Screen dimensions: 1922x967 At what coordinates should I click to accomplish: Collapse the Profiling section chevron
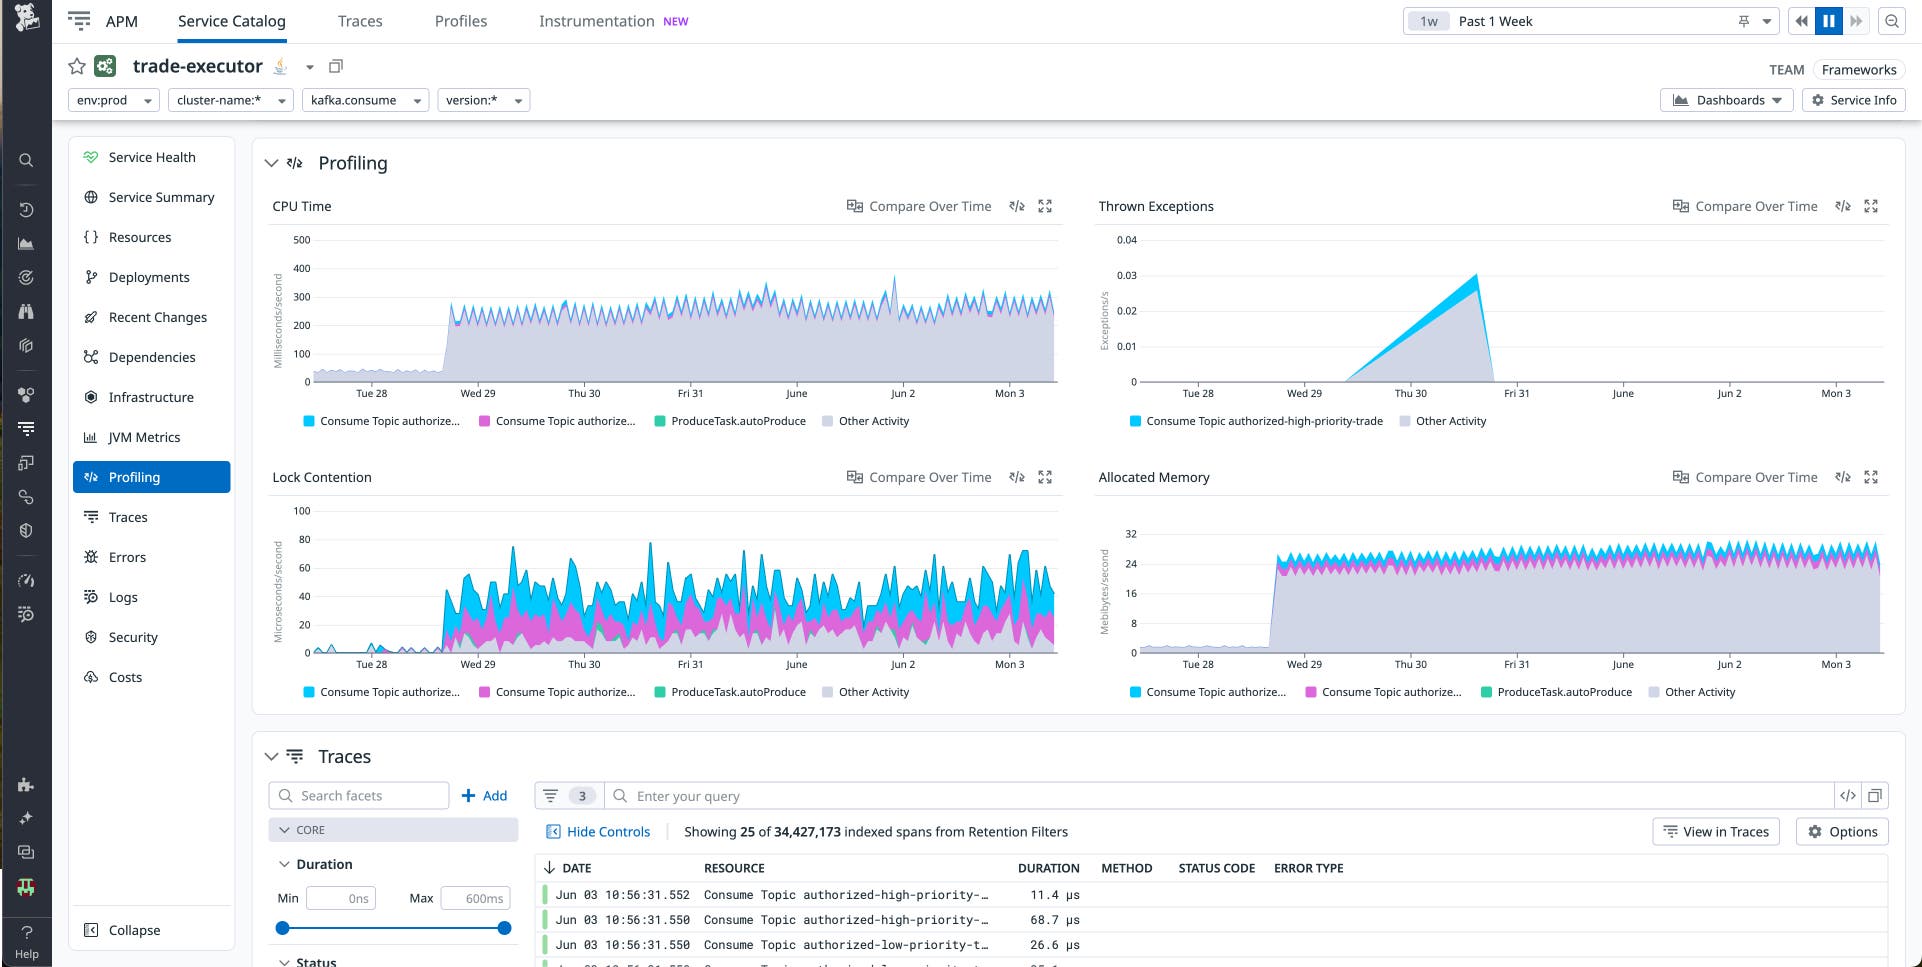pos(271,163)
